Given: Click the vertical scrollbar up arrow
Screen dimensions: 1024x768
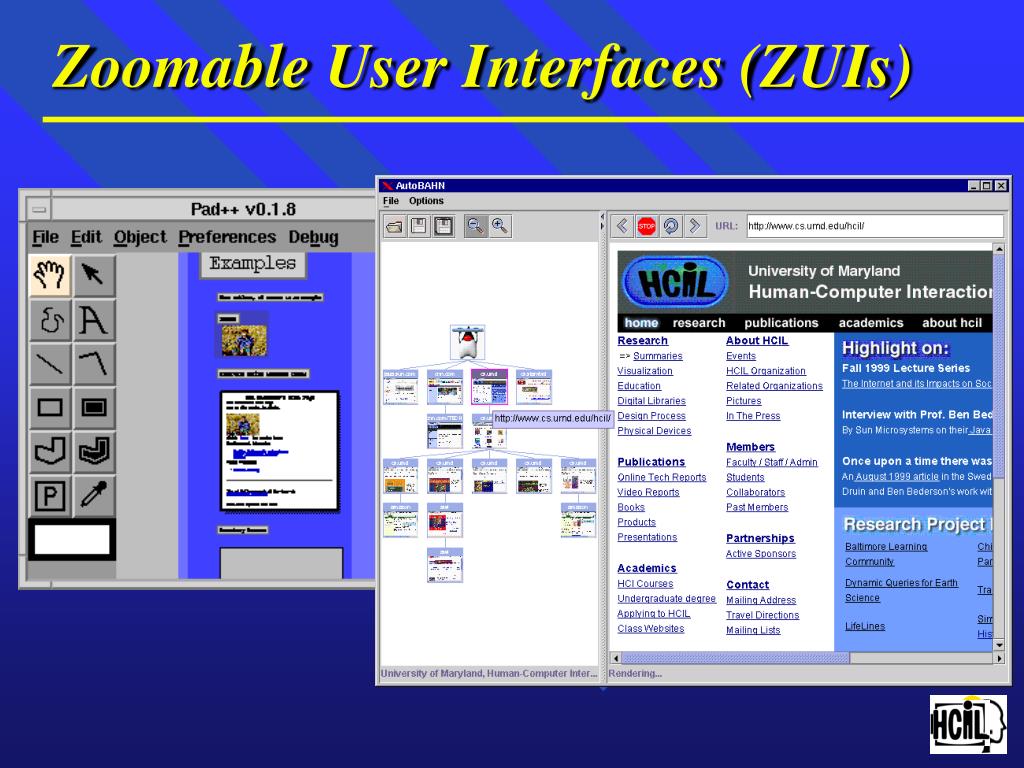Looking at the screenshot, I should 999,249.
